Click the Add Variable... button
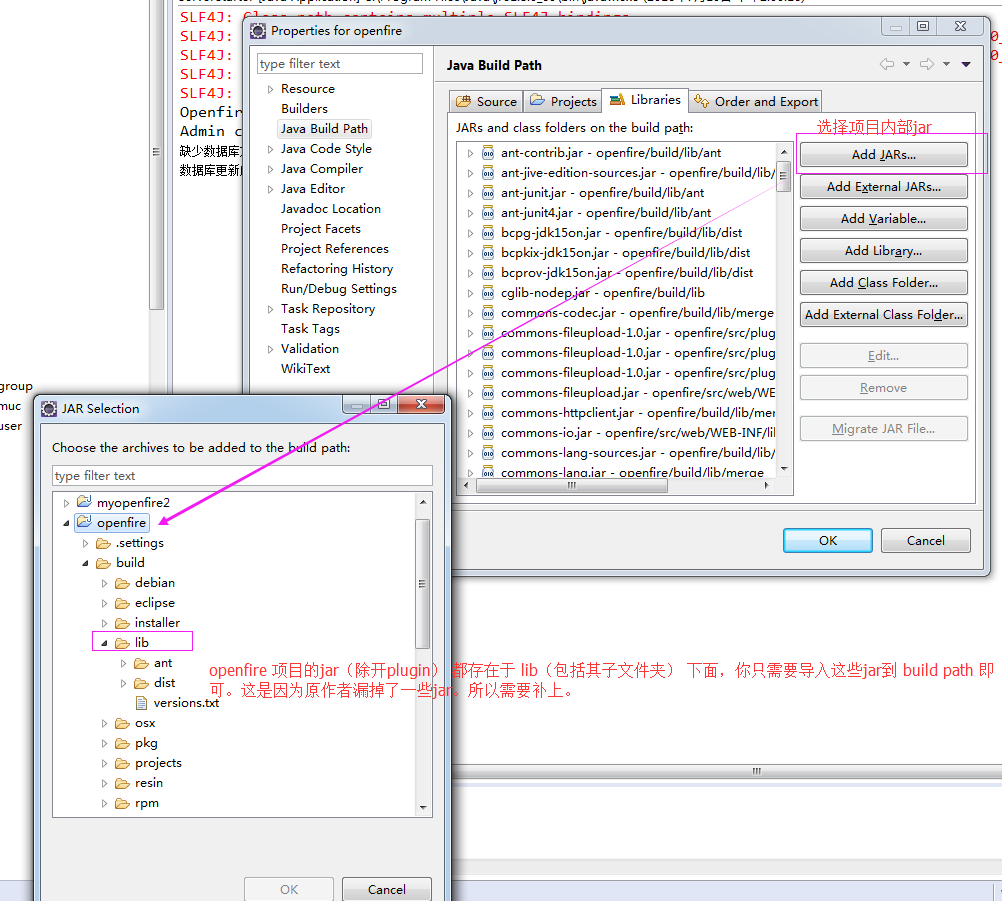This screenshot has height=901, width=1002. 883,219
